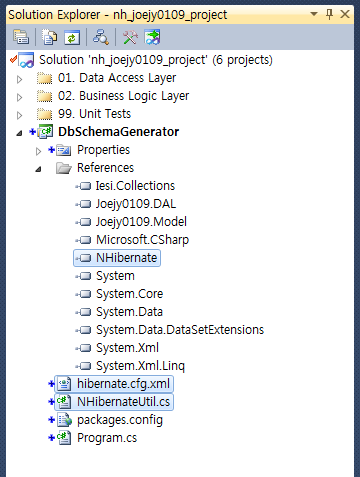Image resolution: width=360 pixels, height=477 pixels.
Task: Select the NHibernate reference
Action: [x=117, y=258]
